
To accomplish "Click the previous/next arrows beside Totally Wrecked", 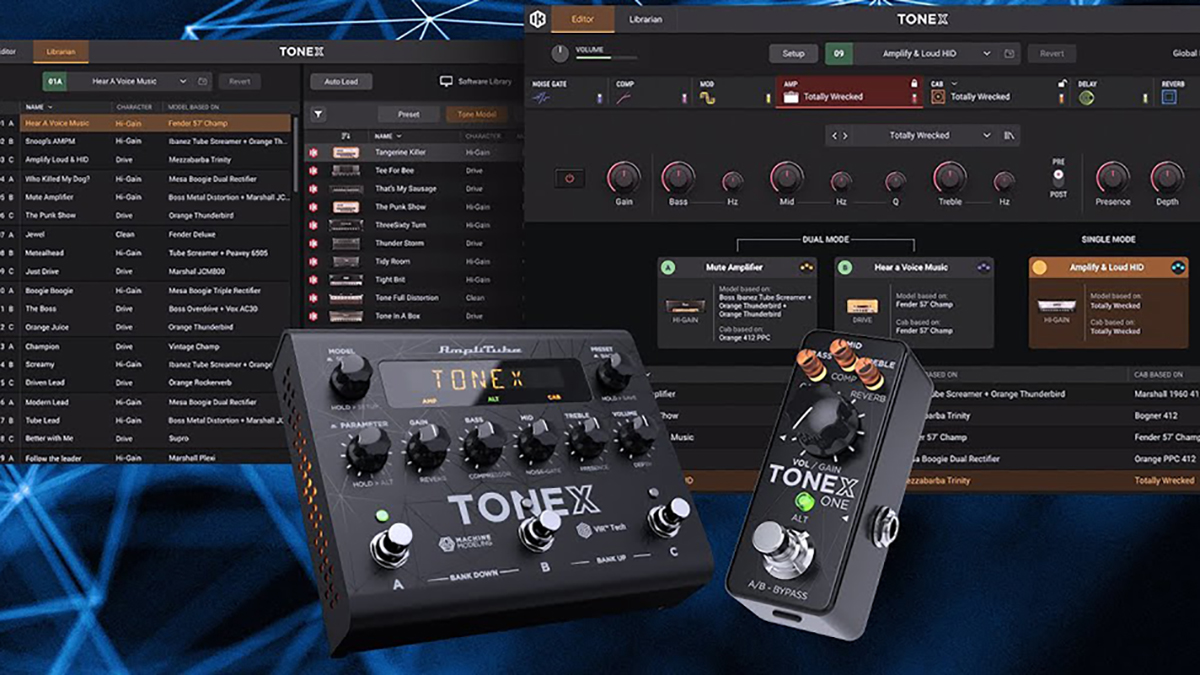I will pos(839,135).
